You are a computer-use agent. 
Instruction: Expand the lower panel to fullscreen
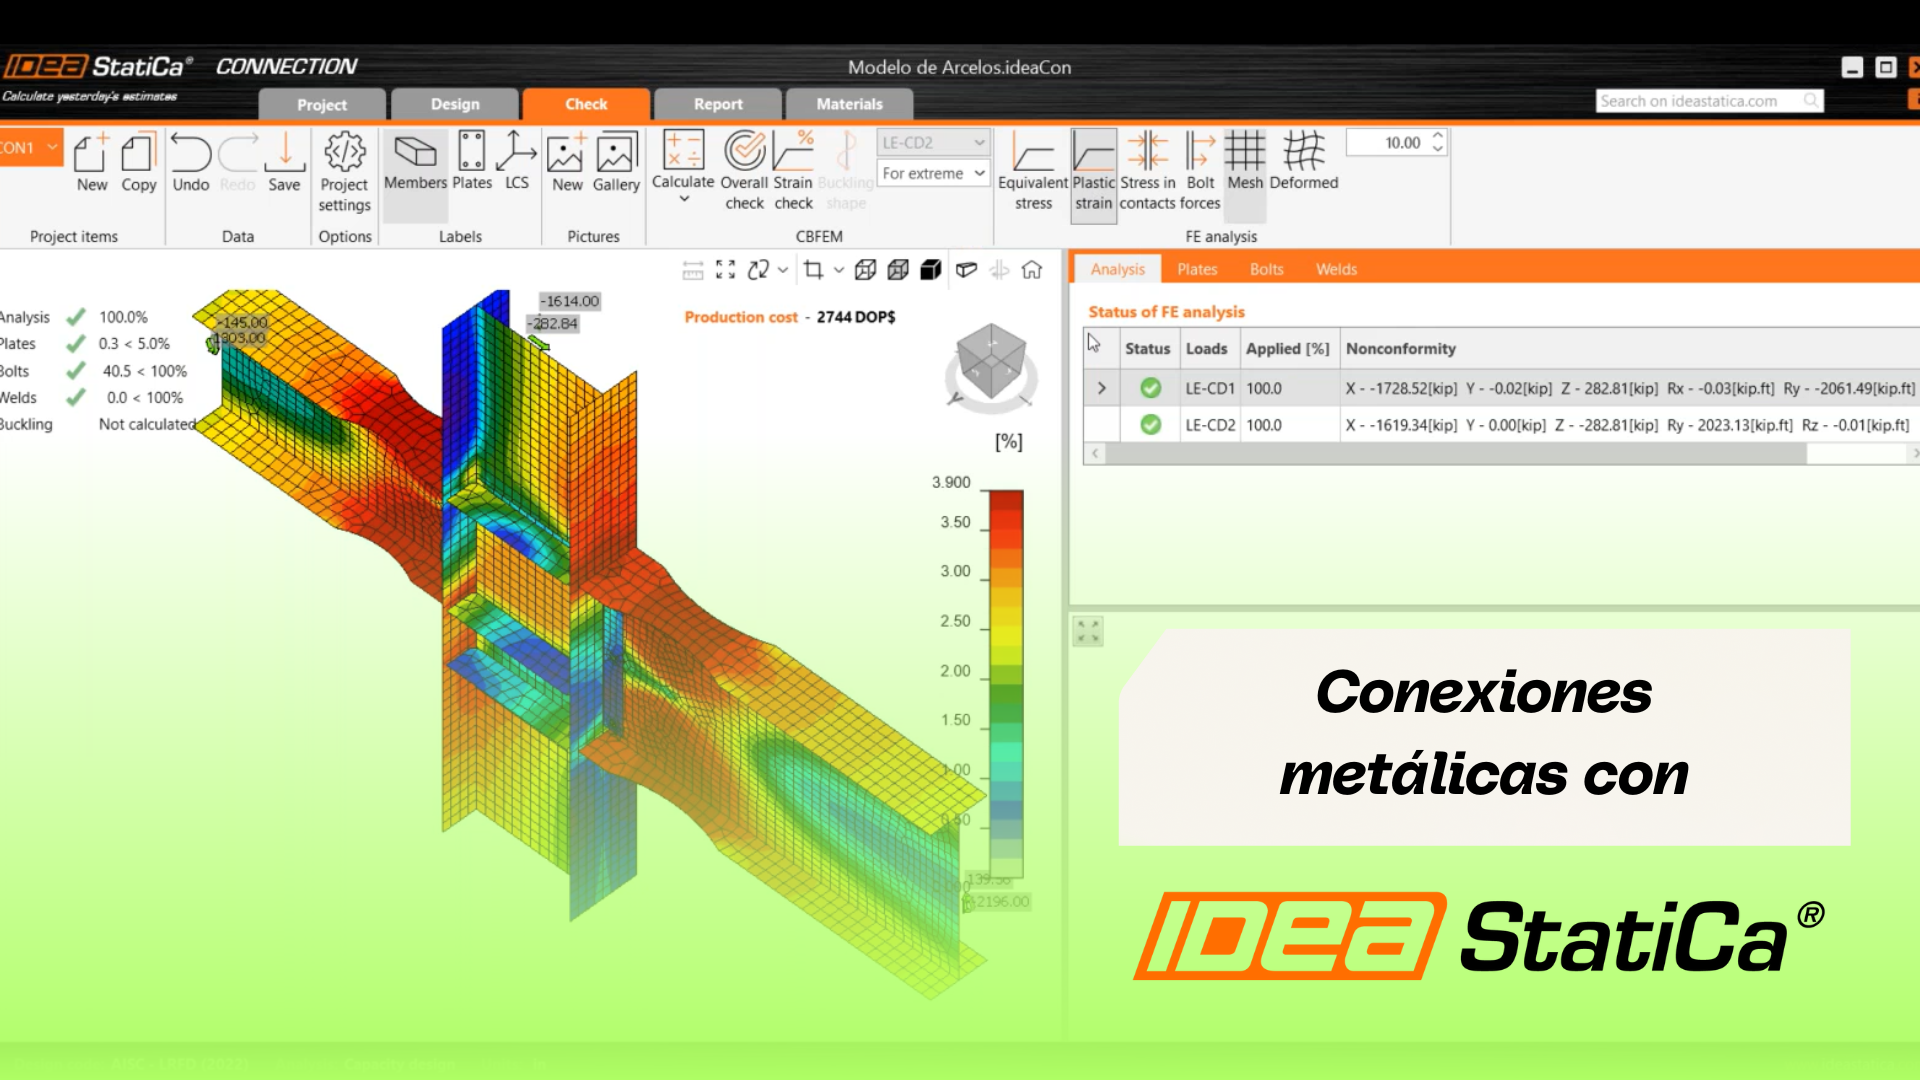click(x=1088, y=631)
